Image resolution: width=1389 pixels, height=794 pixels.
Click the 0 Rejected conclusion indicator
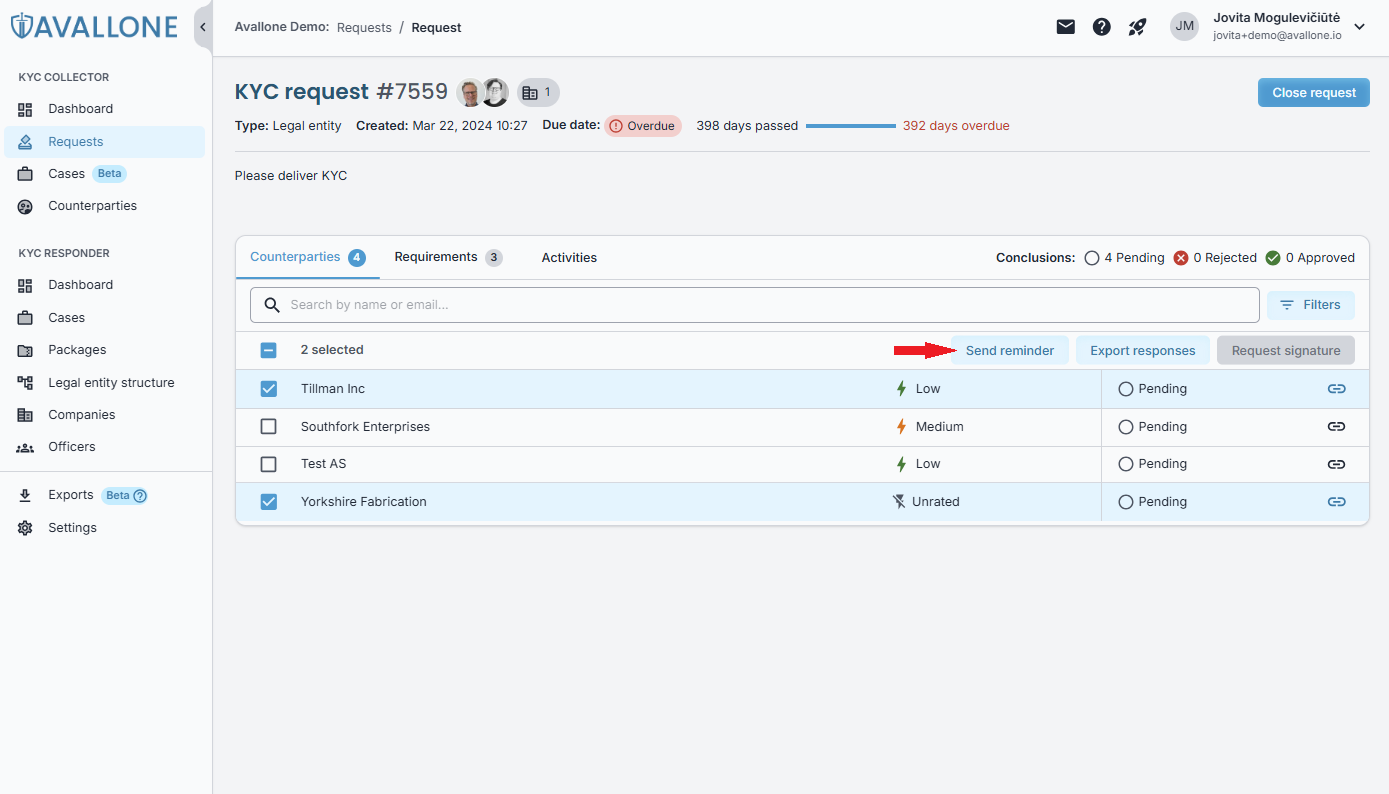click(1215, 258)
